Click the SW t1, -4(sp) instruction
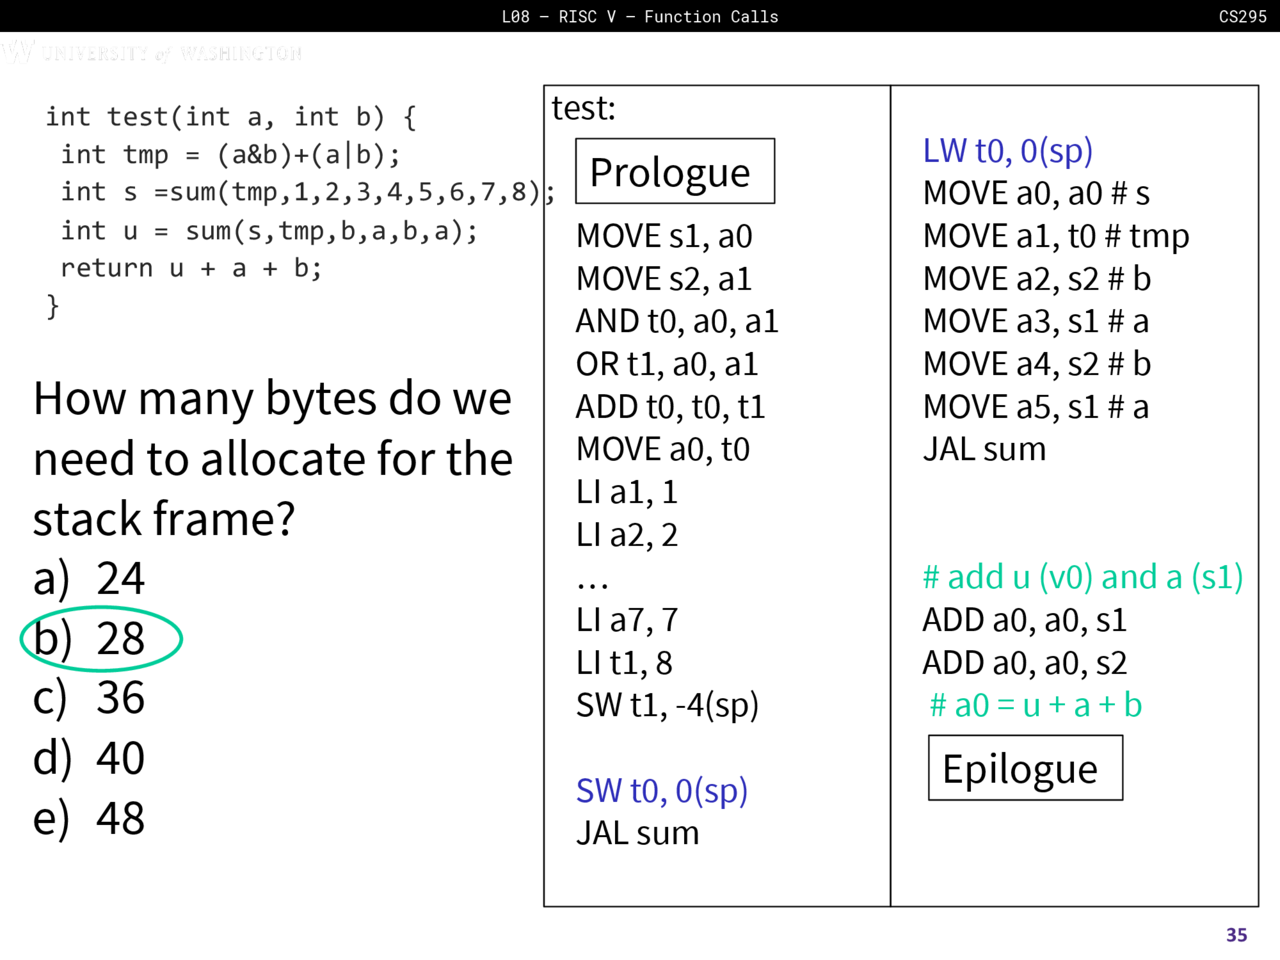 pyautogui.click(x=667, y=705)
